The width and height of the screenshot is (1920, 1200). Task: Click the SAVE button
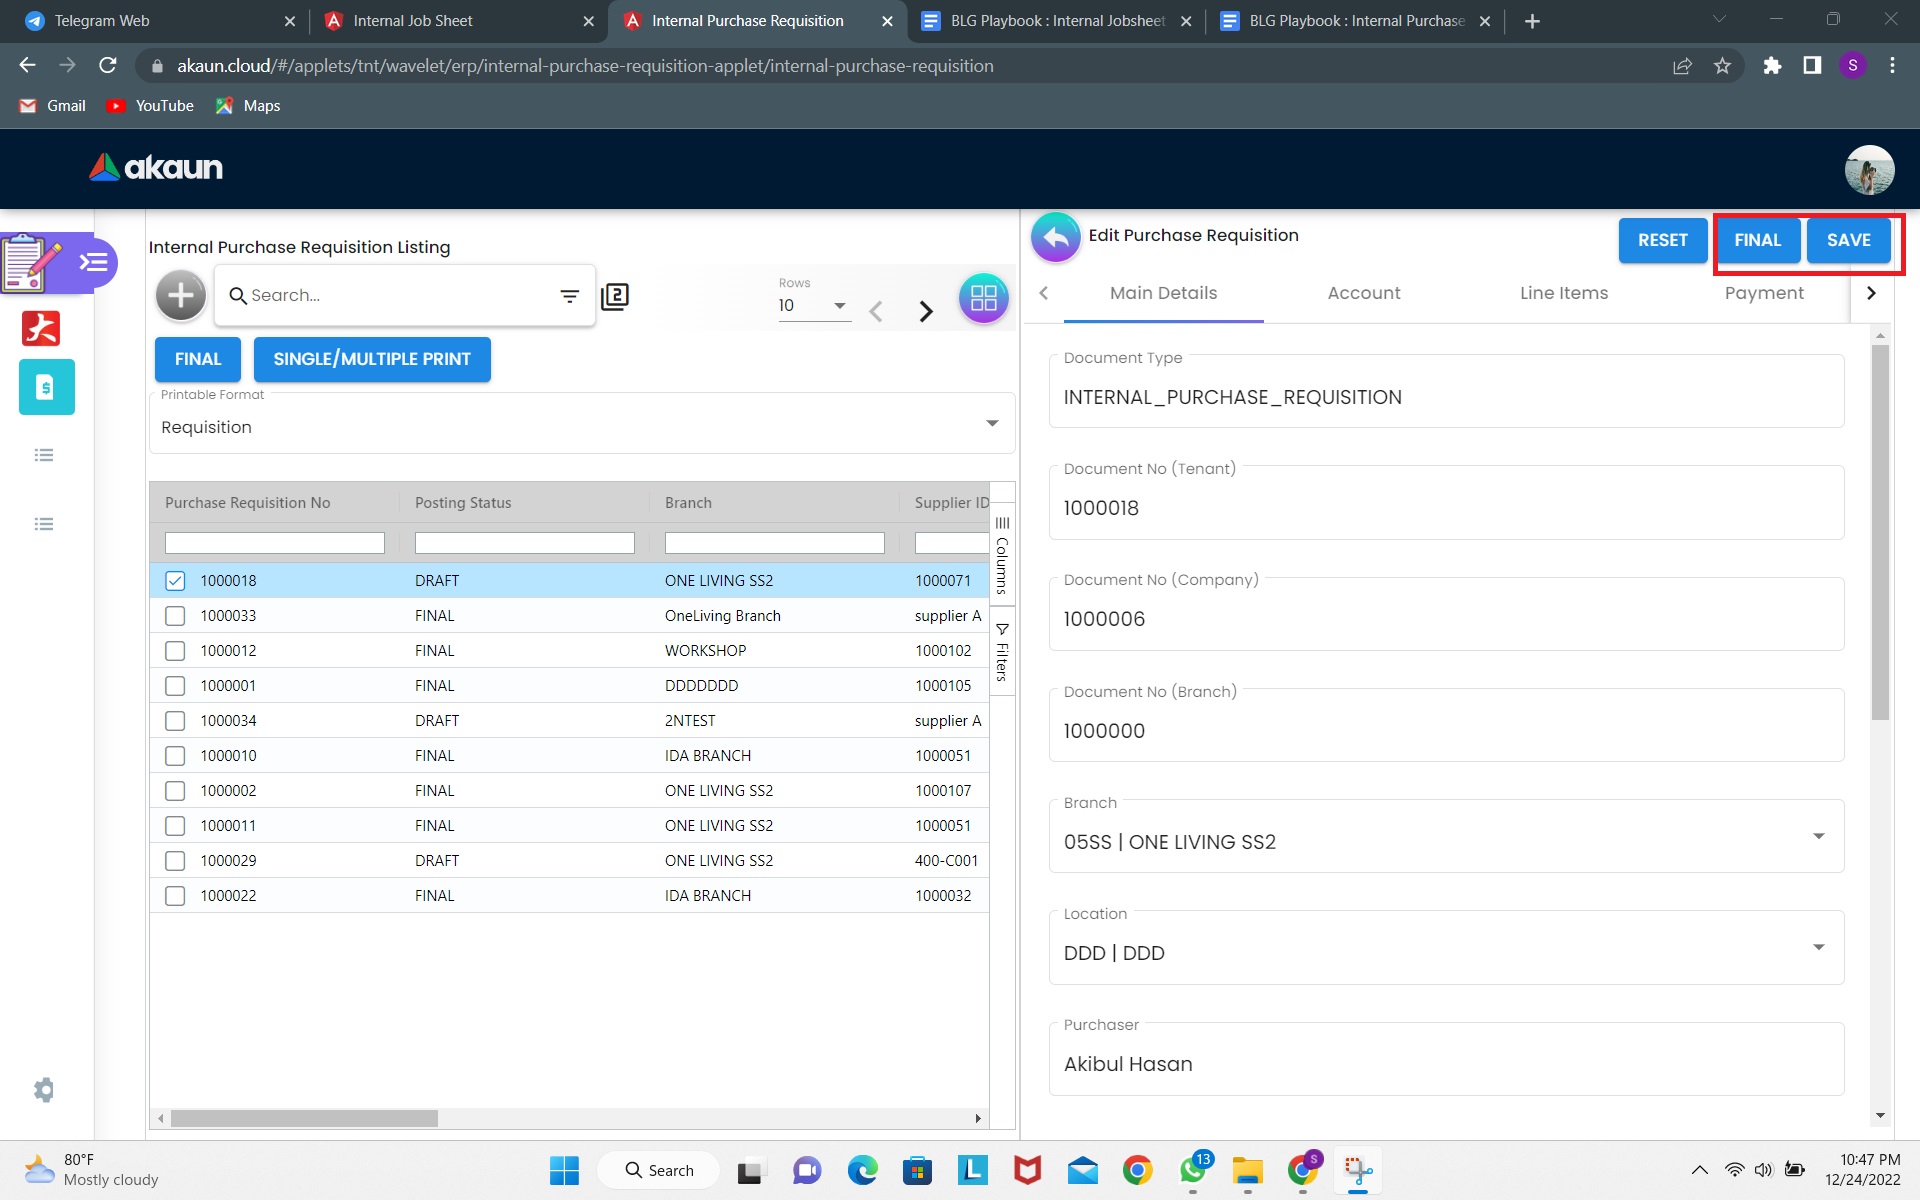tap(1847, 240)
